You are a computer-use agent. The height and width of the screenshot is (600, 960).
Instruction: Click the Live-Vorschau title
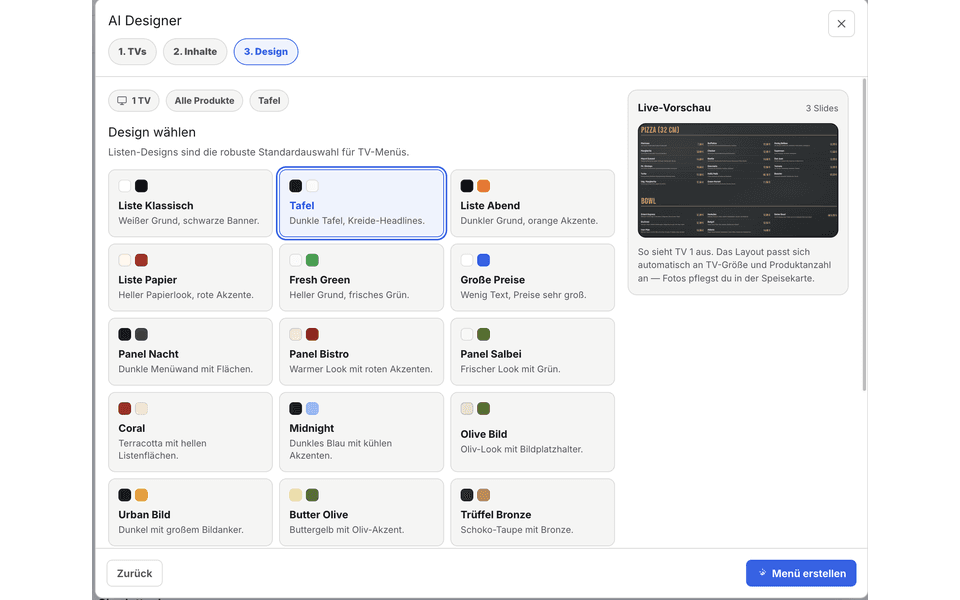point(674,108)
